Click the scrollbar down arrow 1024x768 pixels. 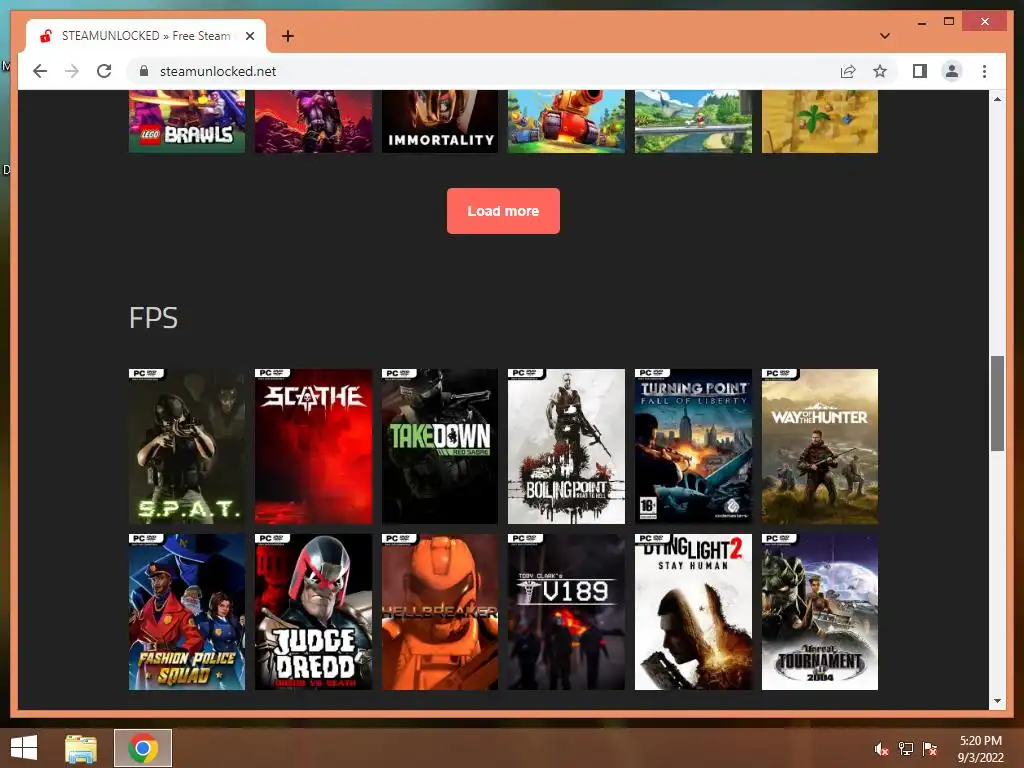coord(997,701)
